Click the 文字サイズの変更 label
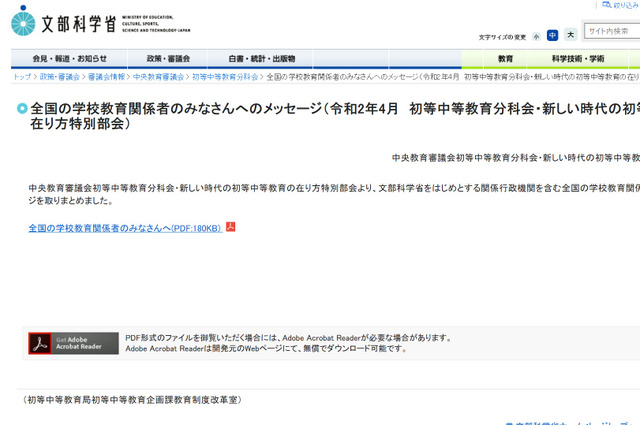 click(x=502, y=37)
